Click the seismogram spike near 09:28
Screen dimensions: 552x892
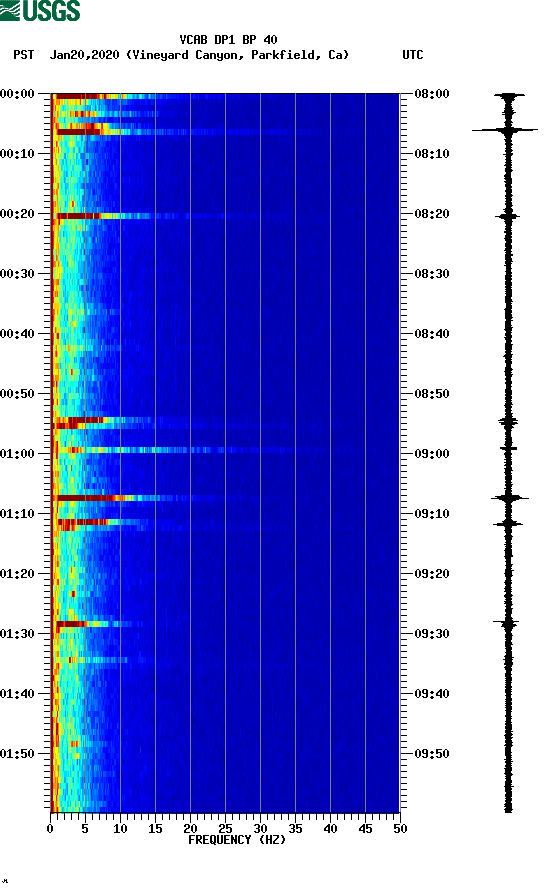point(508,623)
